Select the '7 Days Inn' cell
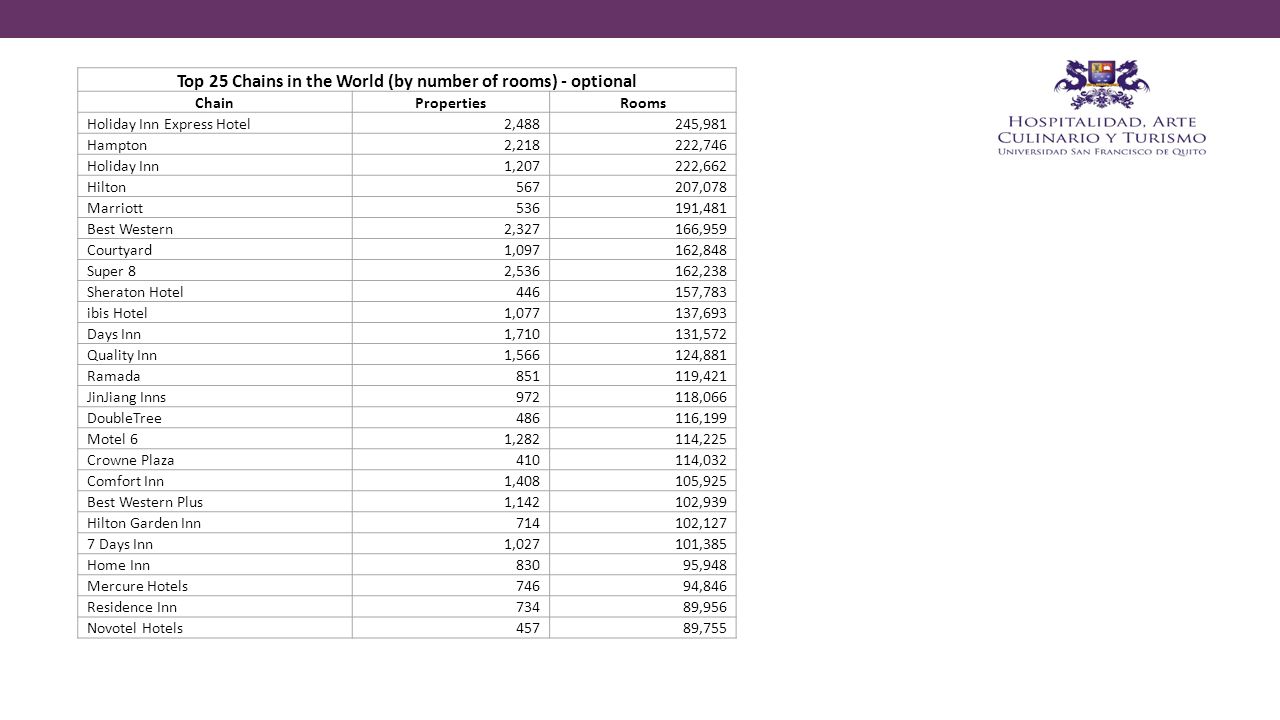 (215, 544)
